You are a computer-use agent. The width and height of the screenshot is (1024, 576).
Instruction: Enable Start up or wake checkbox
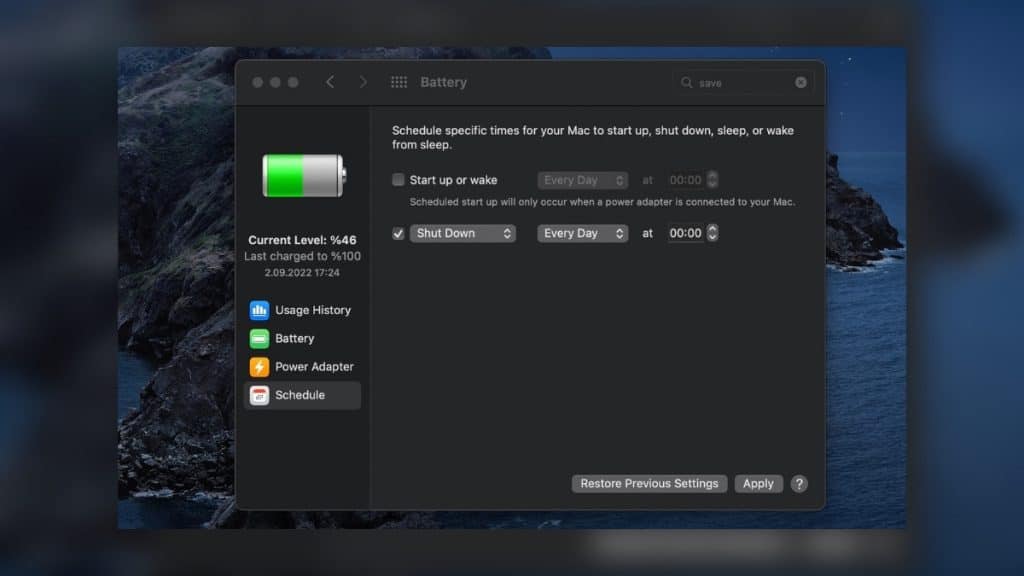[398, 180]
